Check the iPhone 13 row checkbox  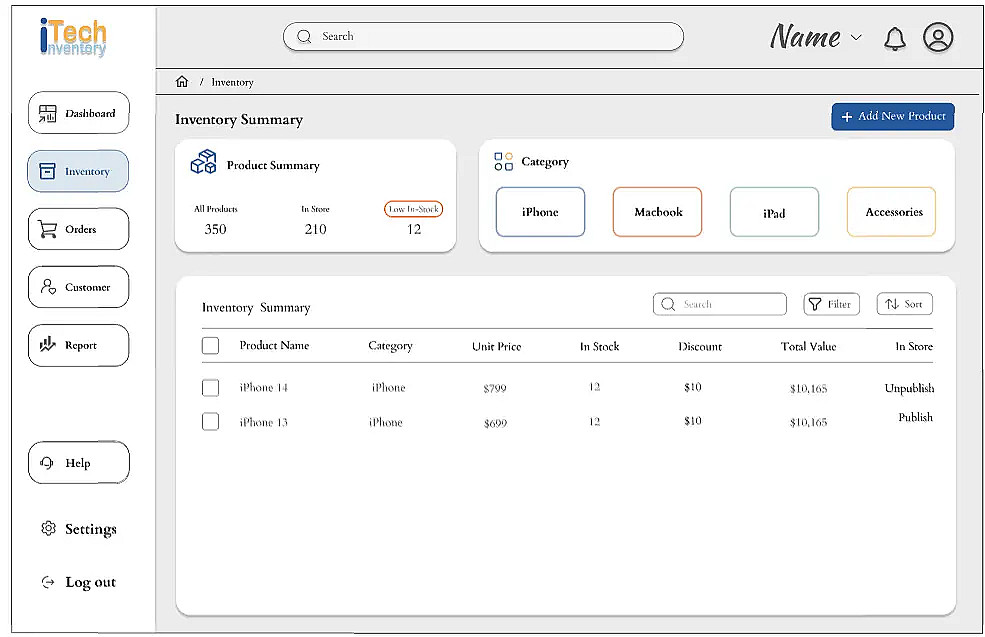(210, 422)
